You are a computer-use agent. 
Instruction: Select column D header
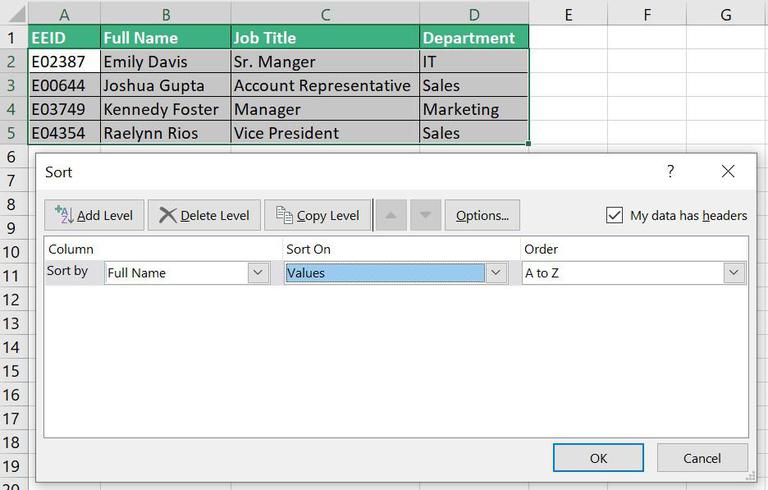tap(474, 14)
